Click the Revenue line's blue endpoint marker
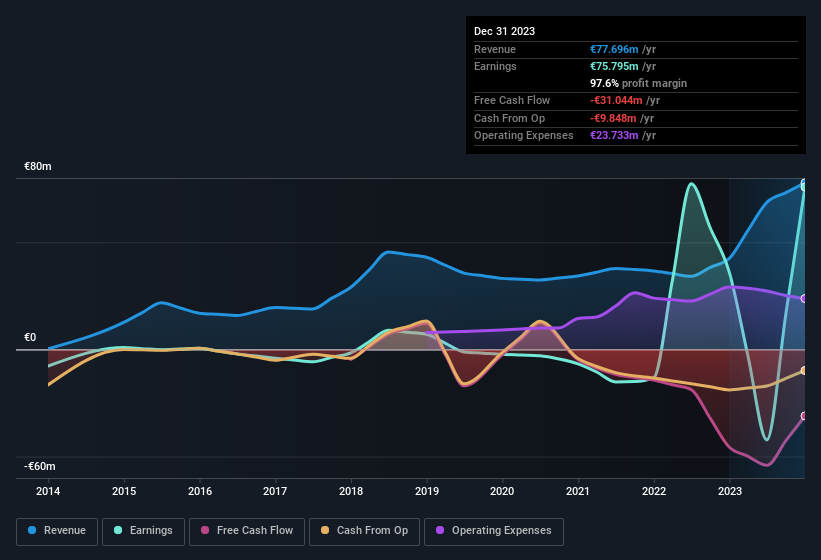 [x=804, y=185]
